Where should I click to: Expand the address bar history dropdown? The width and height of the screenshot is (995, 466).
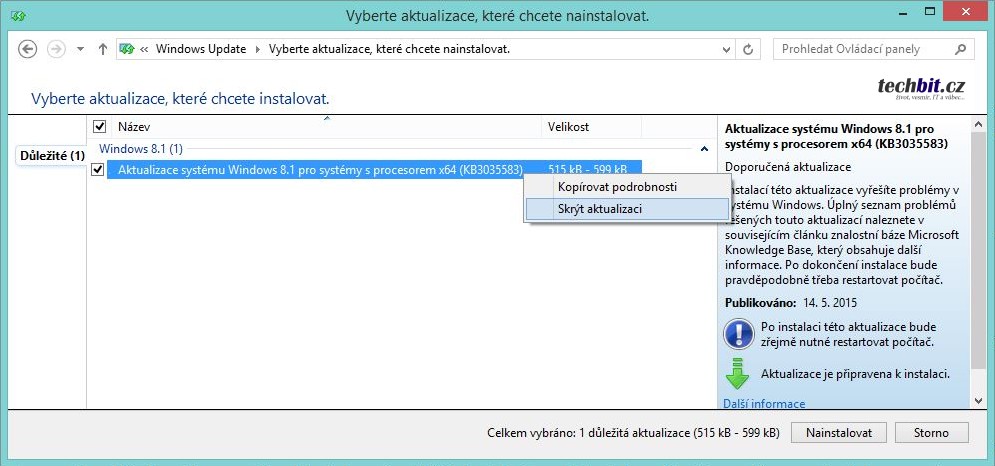tap(727, 50)
